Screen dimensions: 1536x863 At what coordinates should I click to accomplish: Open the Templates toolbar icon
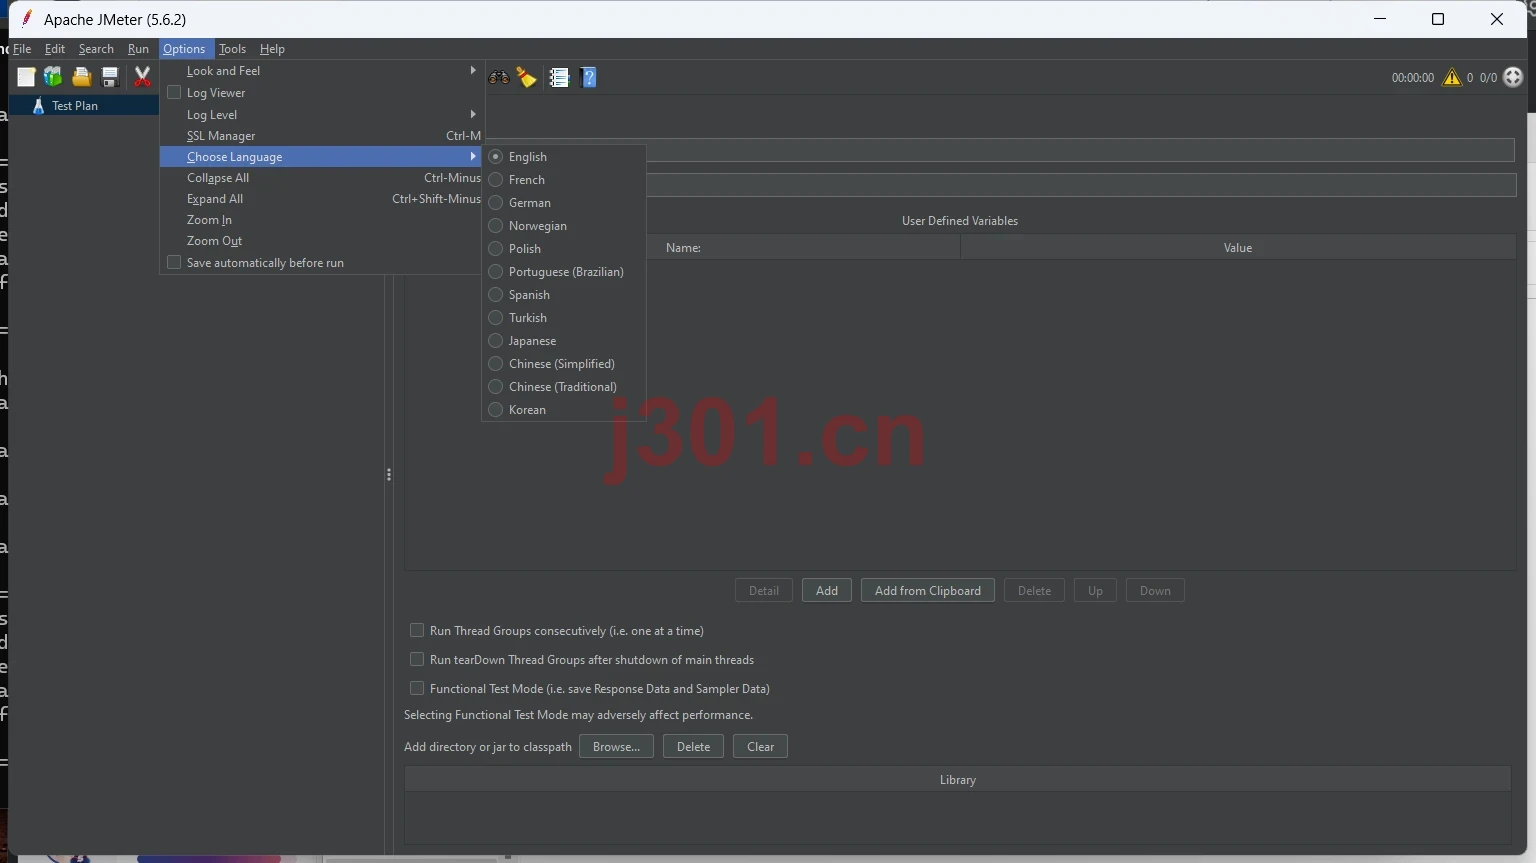(x=53, y=77)
